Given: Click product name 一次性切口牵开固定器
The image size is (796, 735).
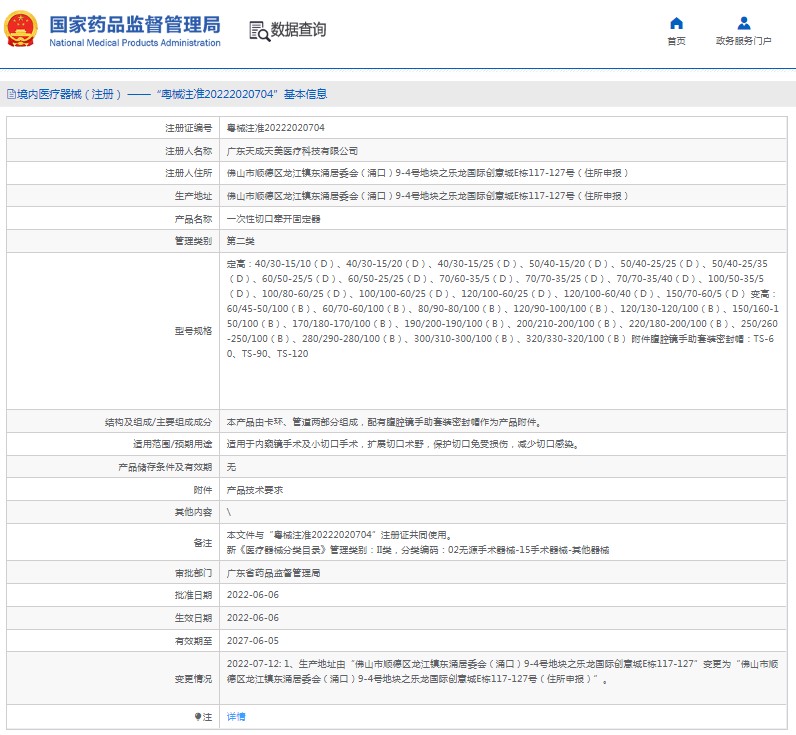Looking at the screenshot, I should click(x=273, y=219).
